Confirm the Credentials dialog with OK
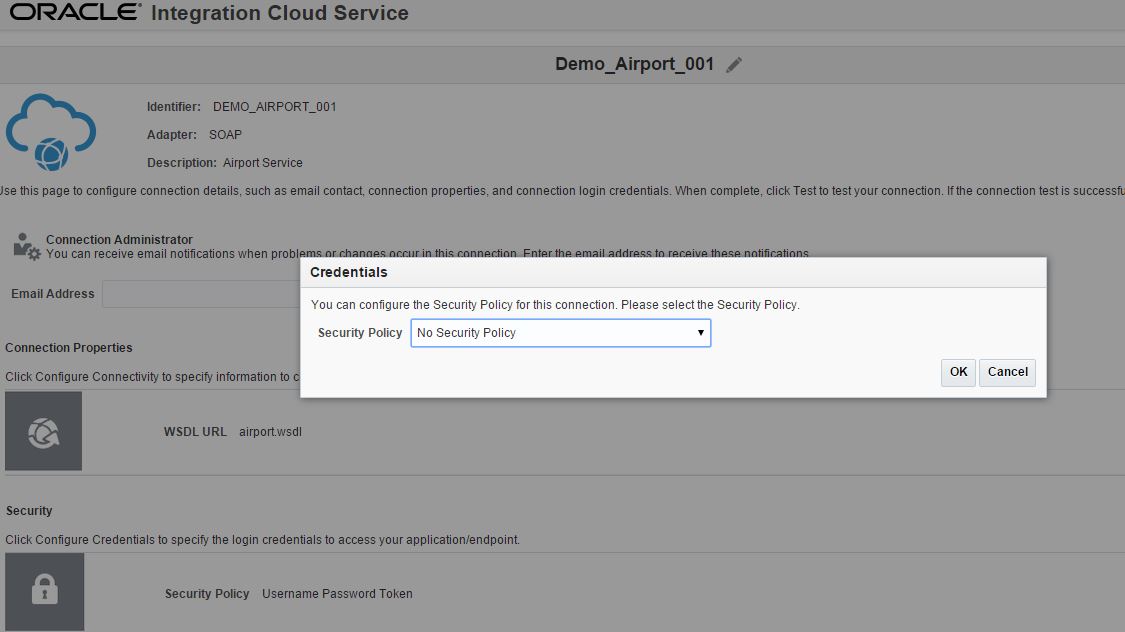Viewport: 1125px width, 632px height. [x=958, y=372]
